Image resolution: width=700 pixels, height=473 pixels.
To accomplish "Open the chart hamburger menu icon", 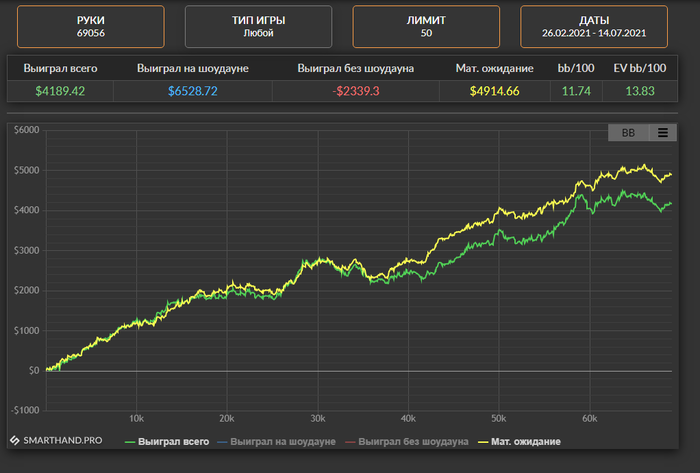I will [x=662, y=133].
